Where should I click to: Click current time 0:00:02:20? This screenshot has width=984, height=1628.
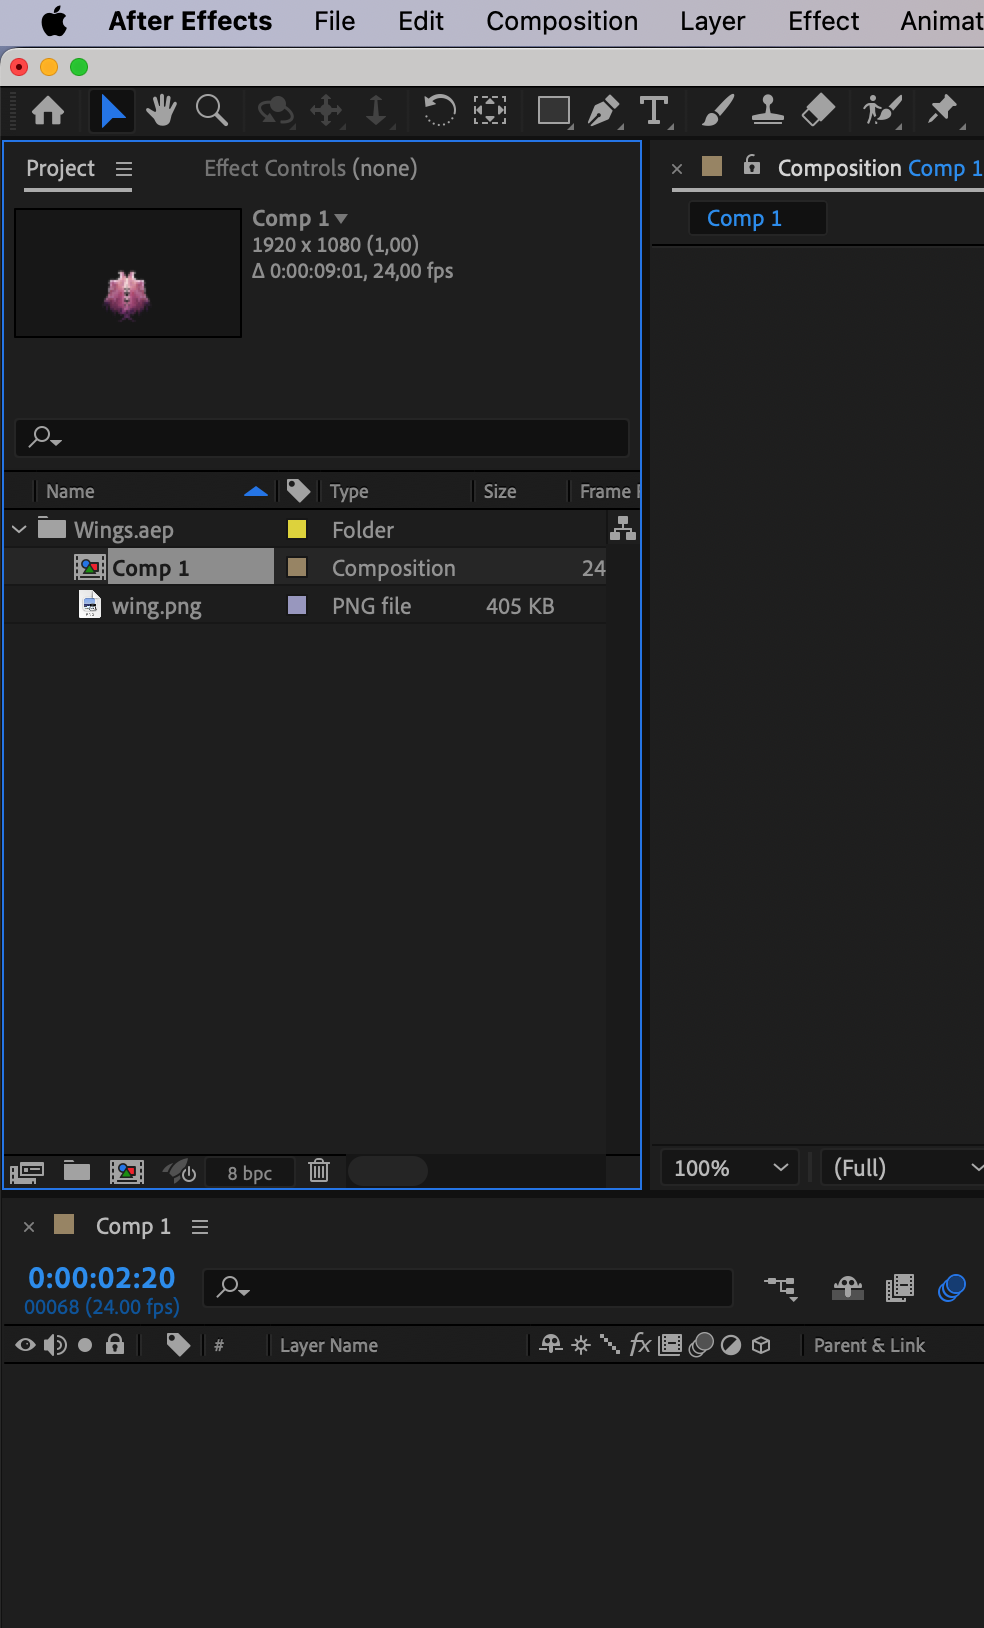102,1277
